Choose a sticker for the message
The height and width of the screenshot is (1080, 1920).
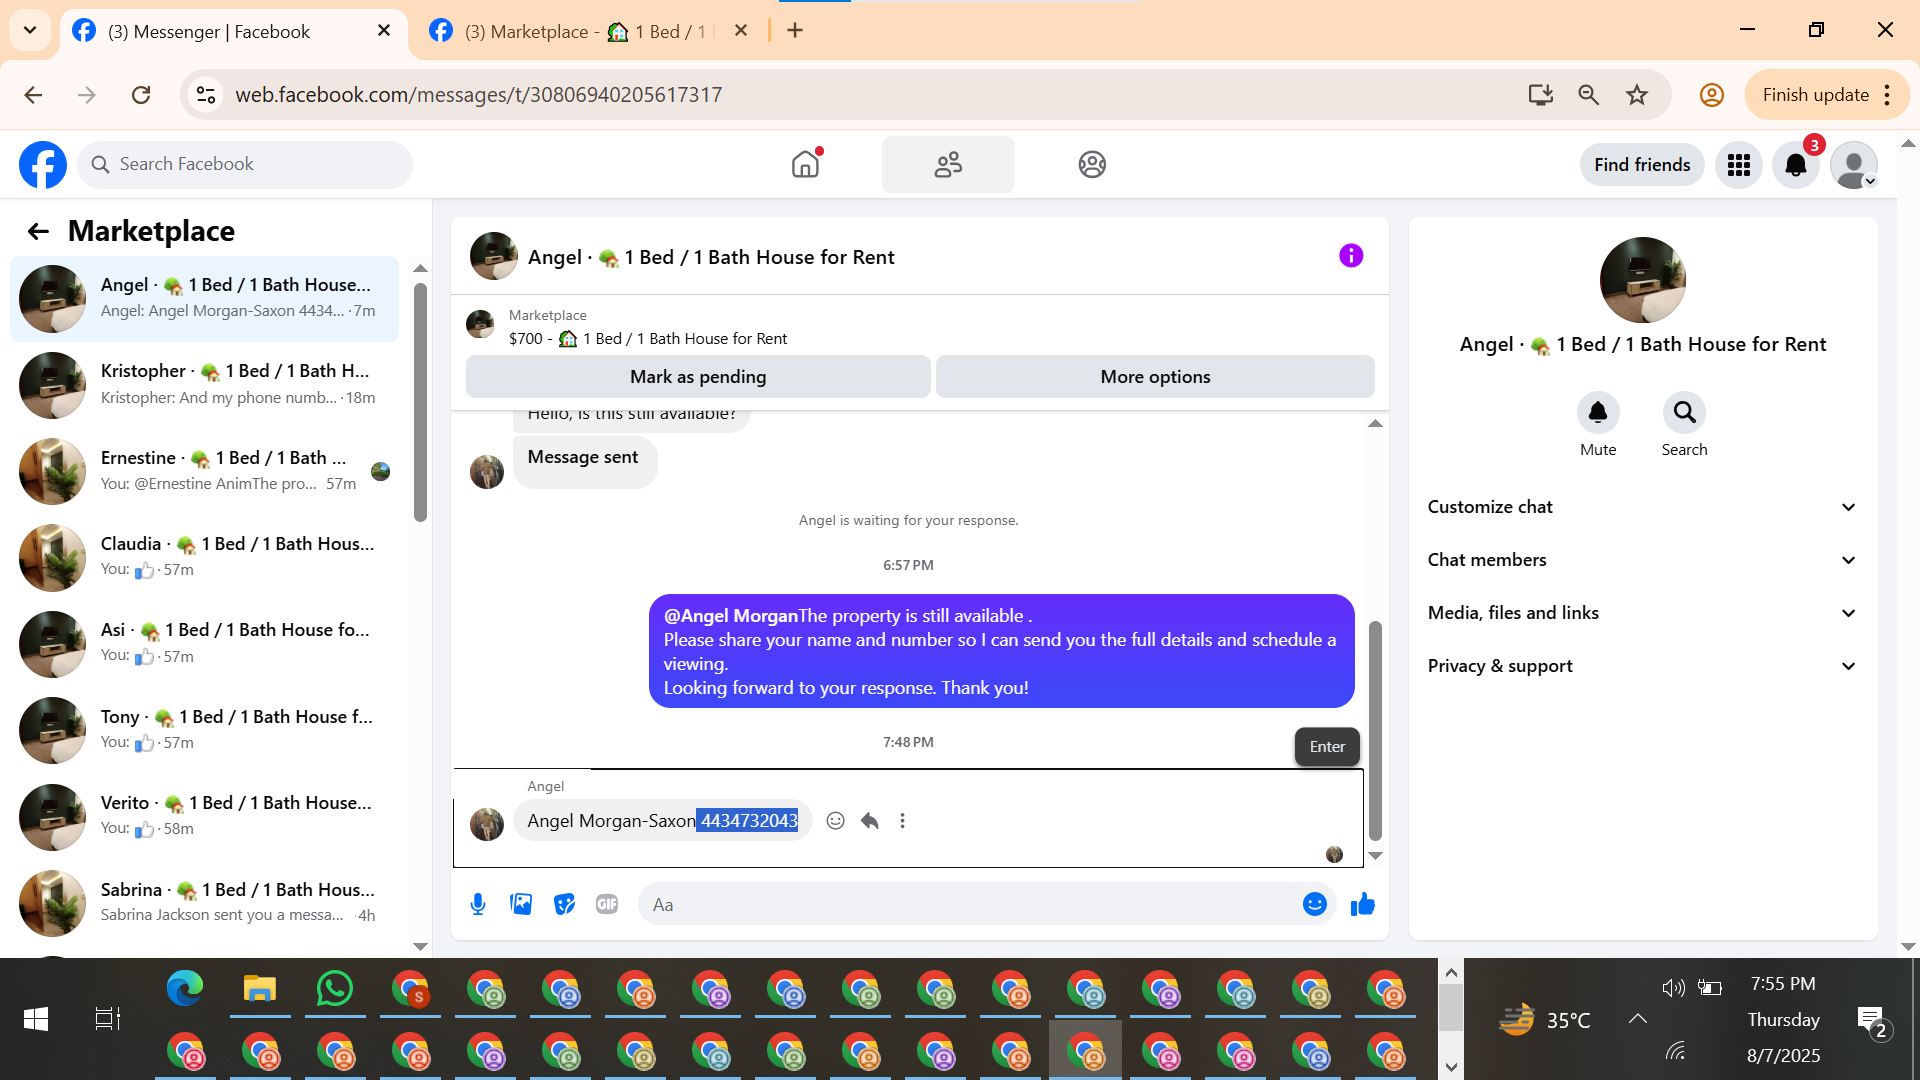tap(564, 904)
